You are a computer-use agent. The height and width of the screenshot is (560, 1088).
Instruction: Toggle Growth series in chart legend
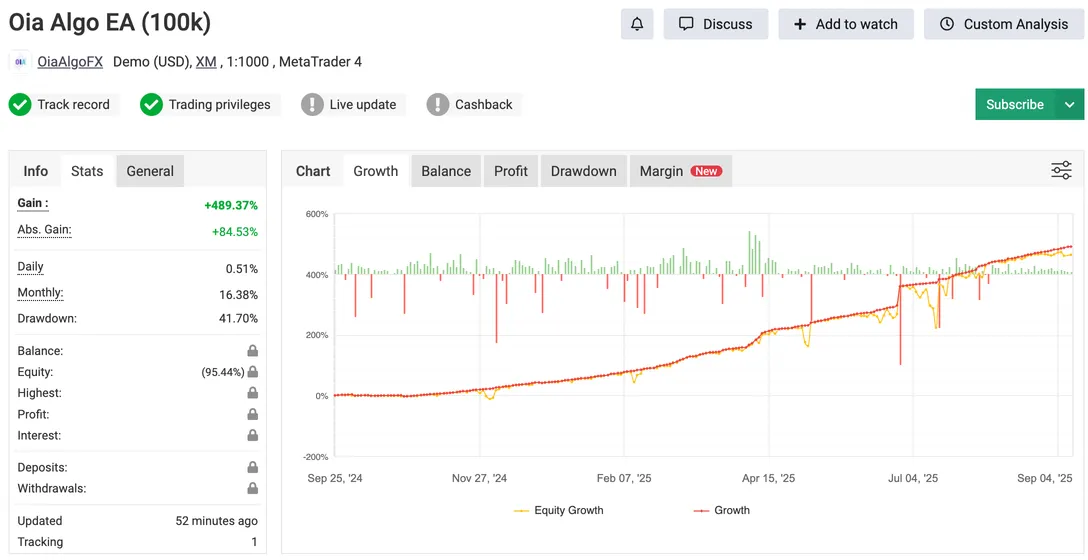(x=722, y=510)
